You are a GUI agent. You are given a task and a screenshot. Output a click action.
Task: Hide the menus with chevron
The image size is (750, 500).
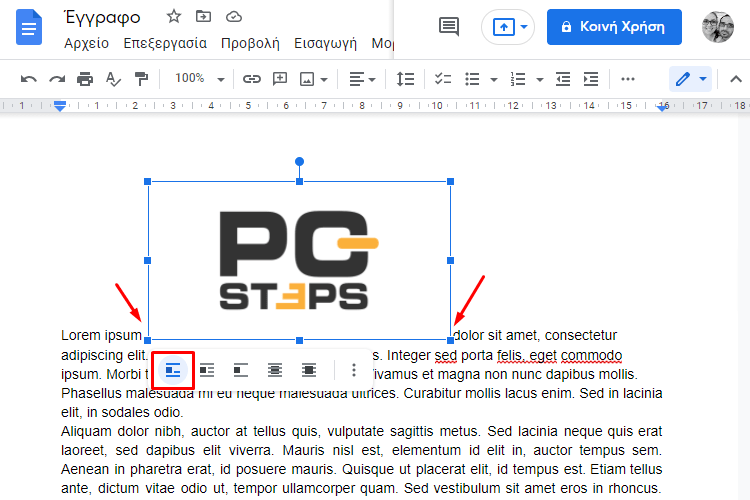(736, 79)
